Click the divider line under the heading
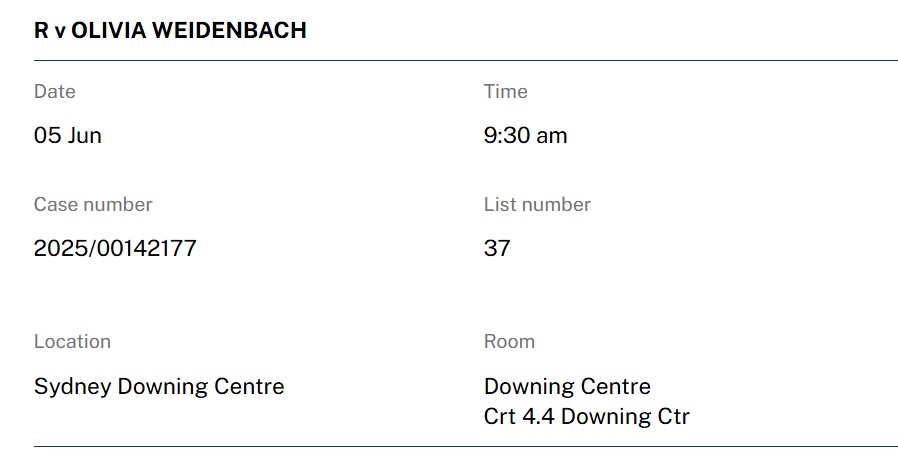 pos(466,60)
